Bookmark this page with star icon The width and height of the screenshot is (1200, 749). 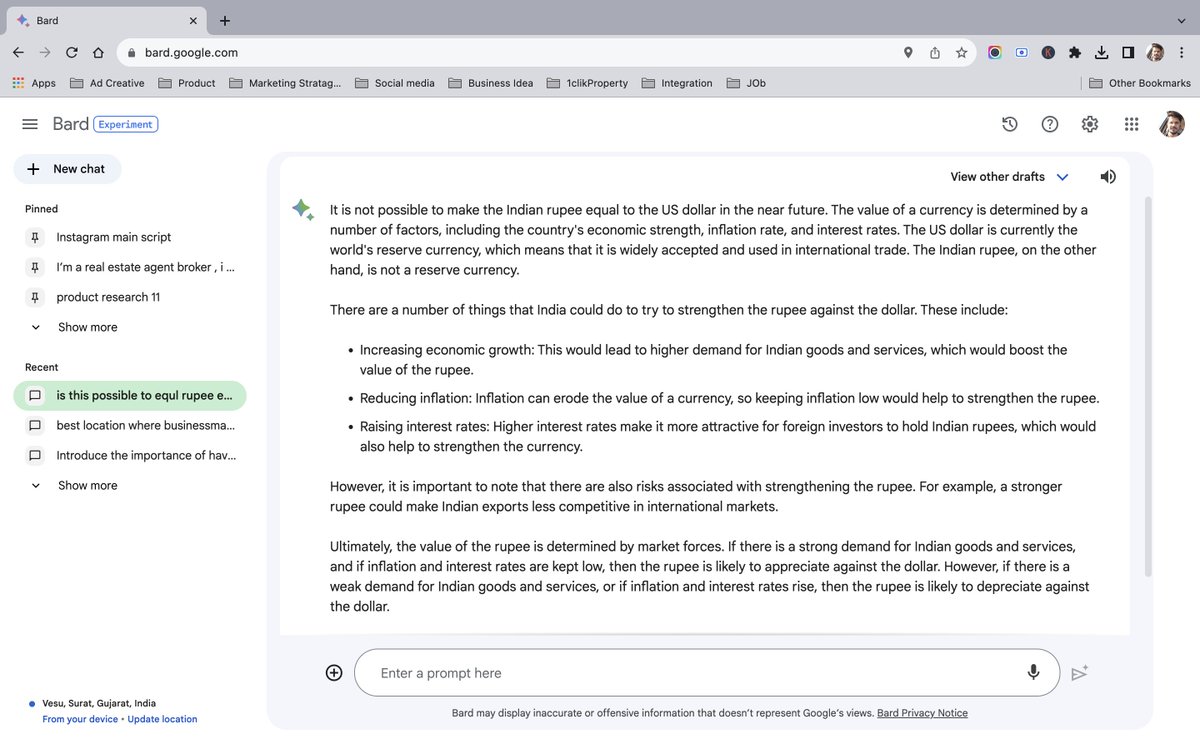(x=961, y=53)
